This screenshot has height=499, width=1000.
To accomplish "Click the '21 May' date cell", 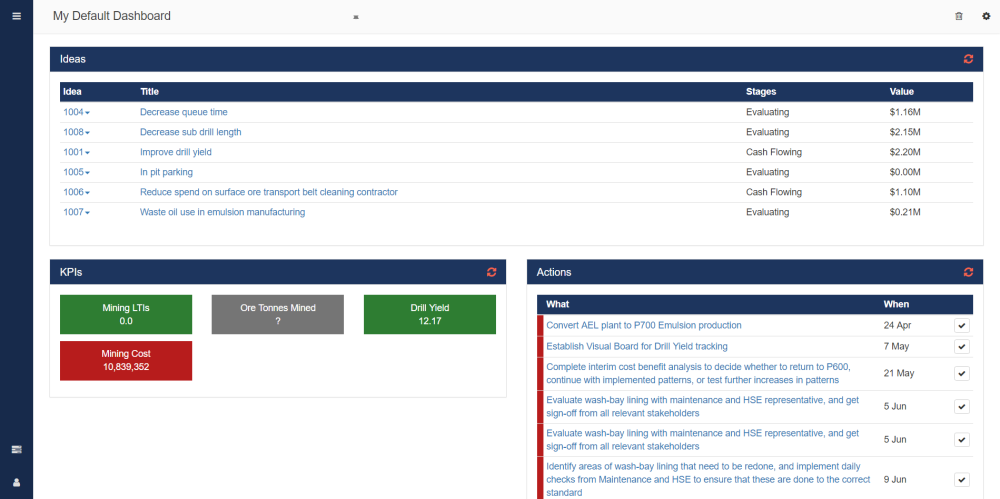I will [899, 373].
